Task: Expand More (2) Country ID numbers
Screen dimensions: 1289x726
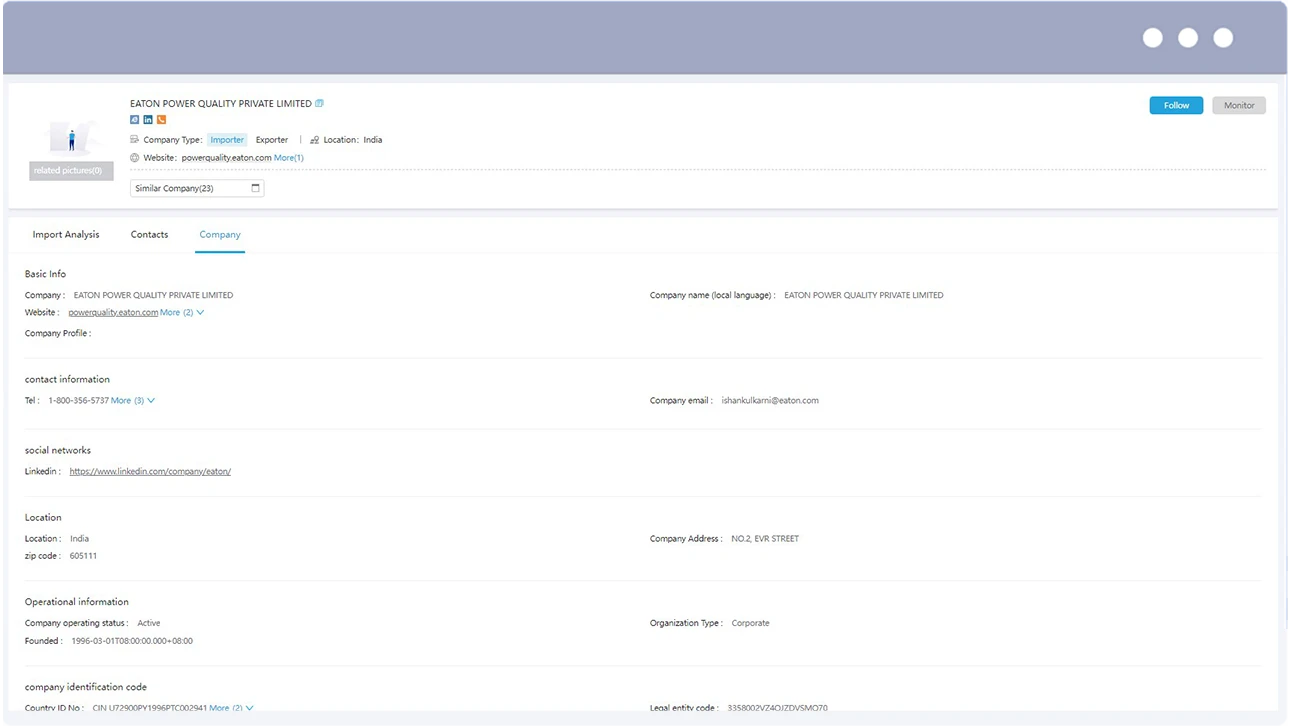Action: click(x=232, y=708)
